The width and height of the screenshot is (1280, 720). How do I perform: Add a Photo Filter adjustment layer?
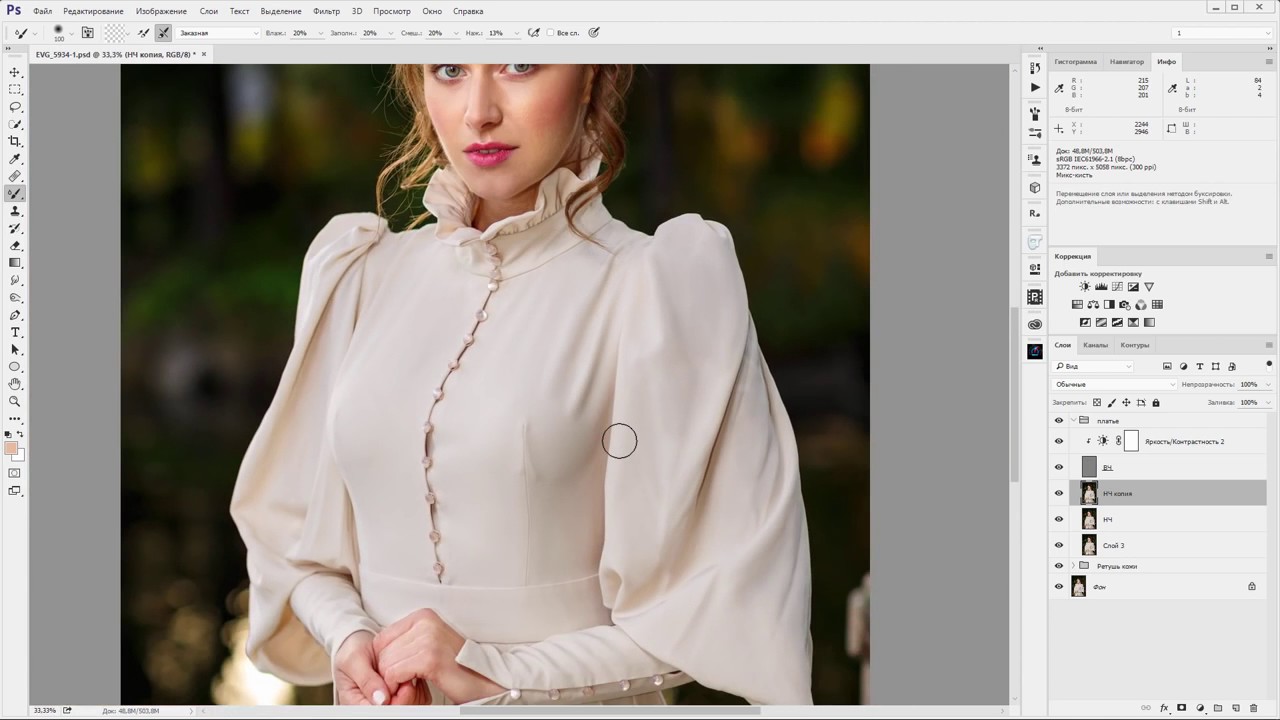pyautogui.click(x=1125, y=305)
